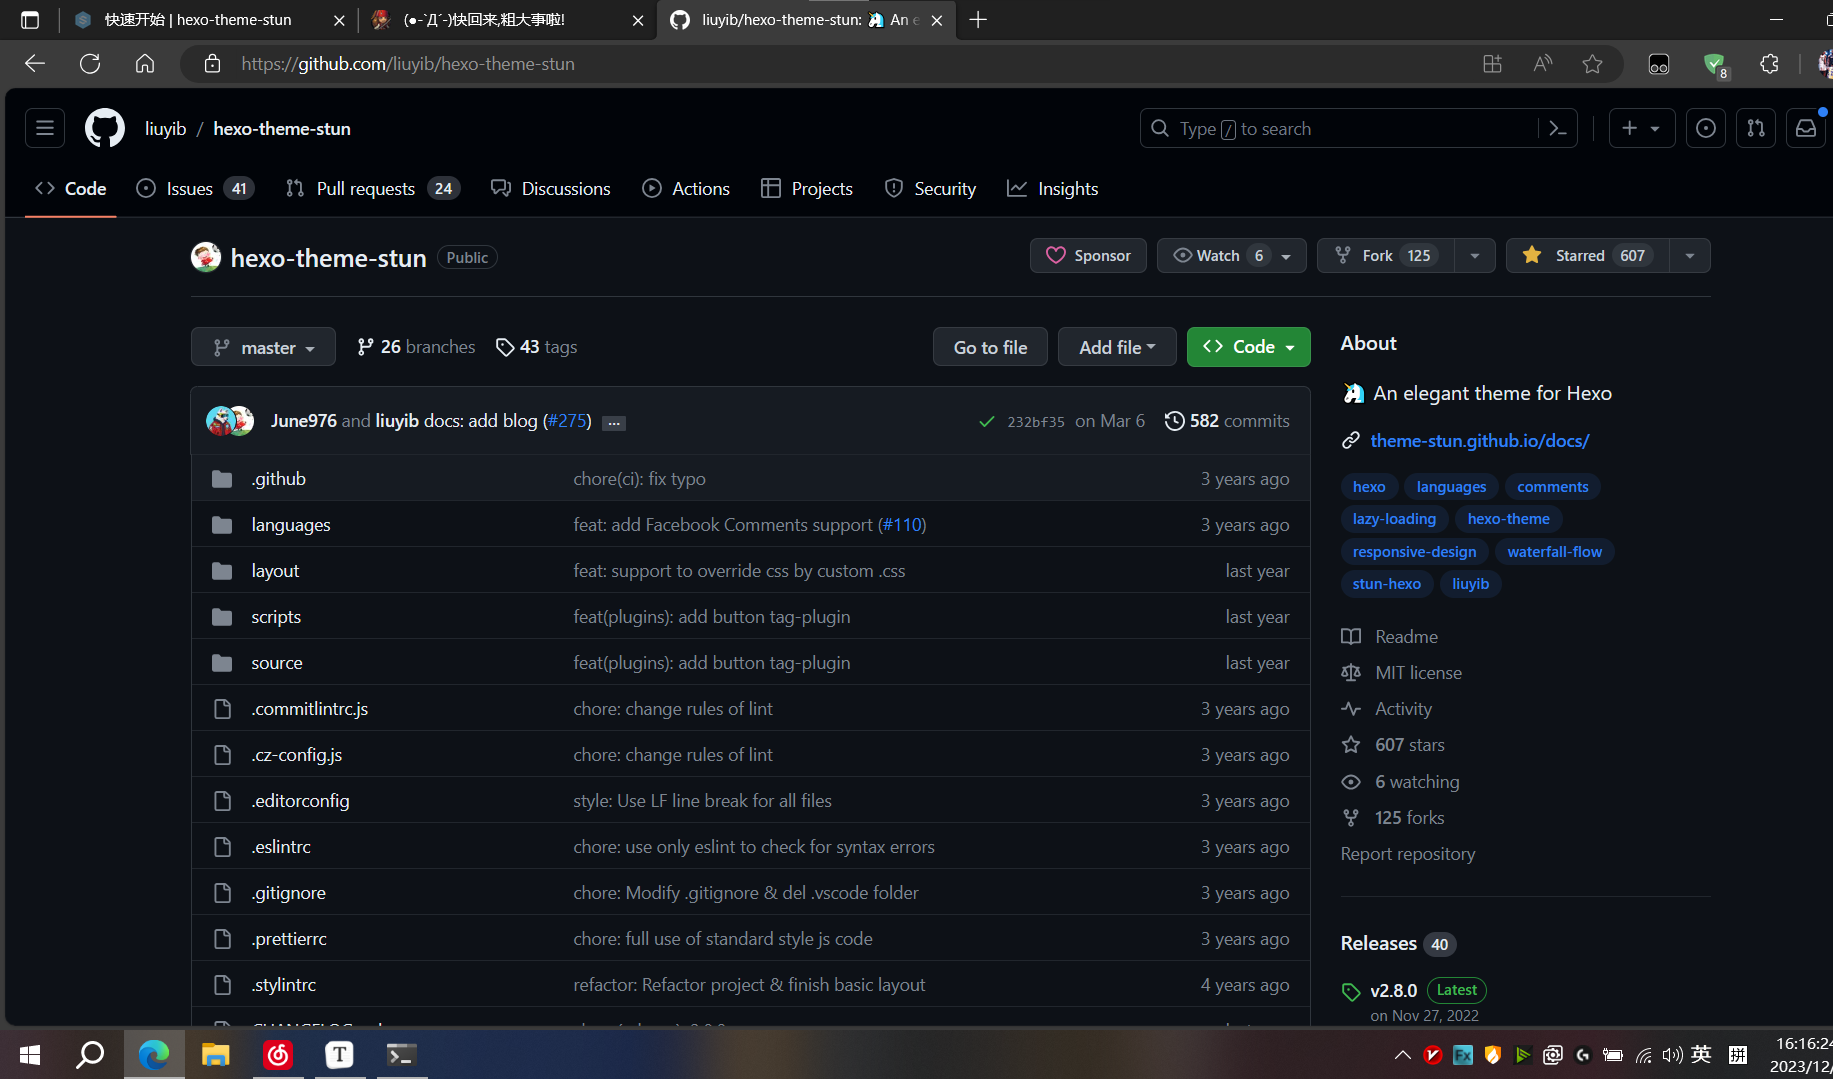The image size is (1833, 1079).
Task: Open the pull requests icon in header
Action: click(x=1756, y=128)
